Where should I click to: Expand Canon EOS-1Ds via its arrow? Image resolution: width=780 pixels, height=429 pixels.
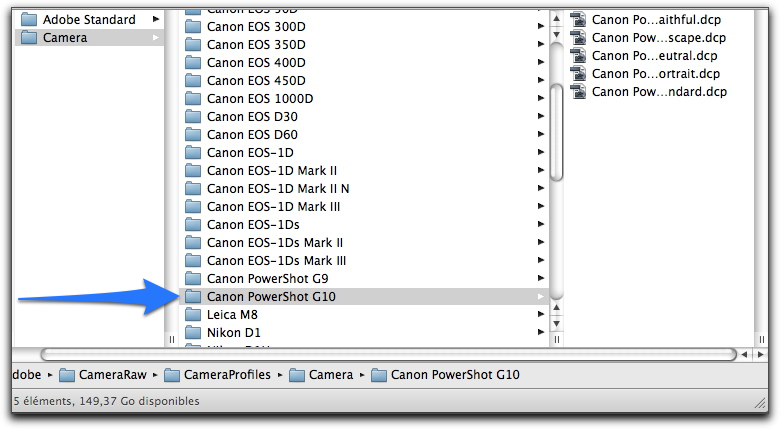[541, 224]
